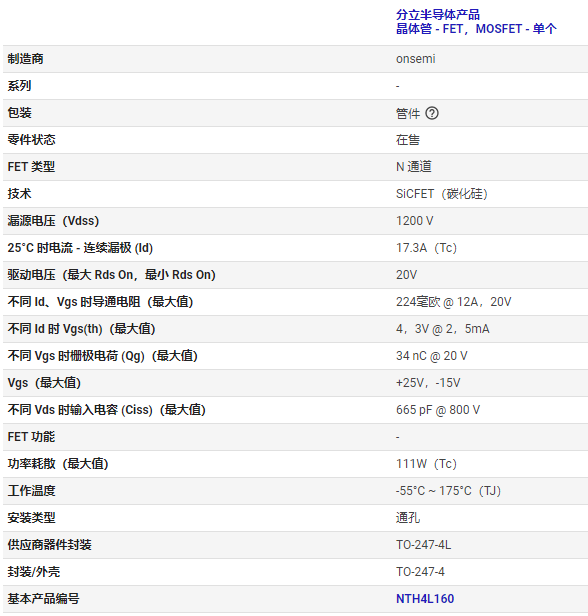The height and width of the screenshot is (616, 588).
Task: Open the 晶体管 - FET，MOSFET - 单个 link
Action: (476, 29)
